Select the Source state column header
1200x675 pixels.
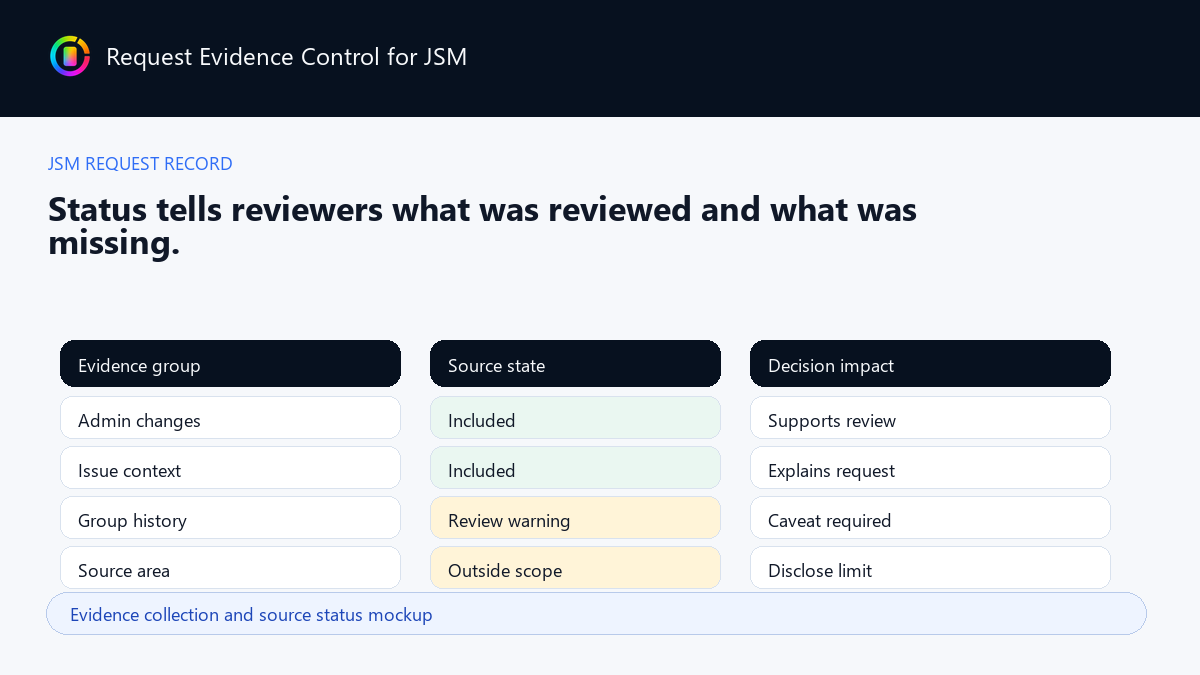pos(575,364)
